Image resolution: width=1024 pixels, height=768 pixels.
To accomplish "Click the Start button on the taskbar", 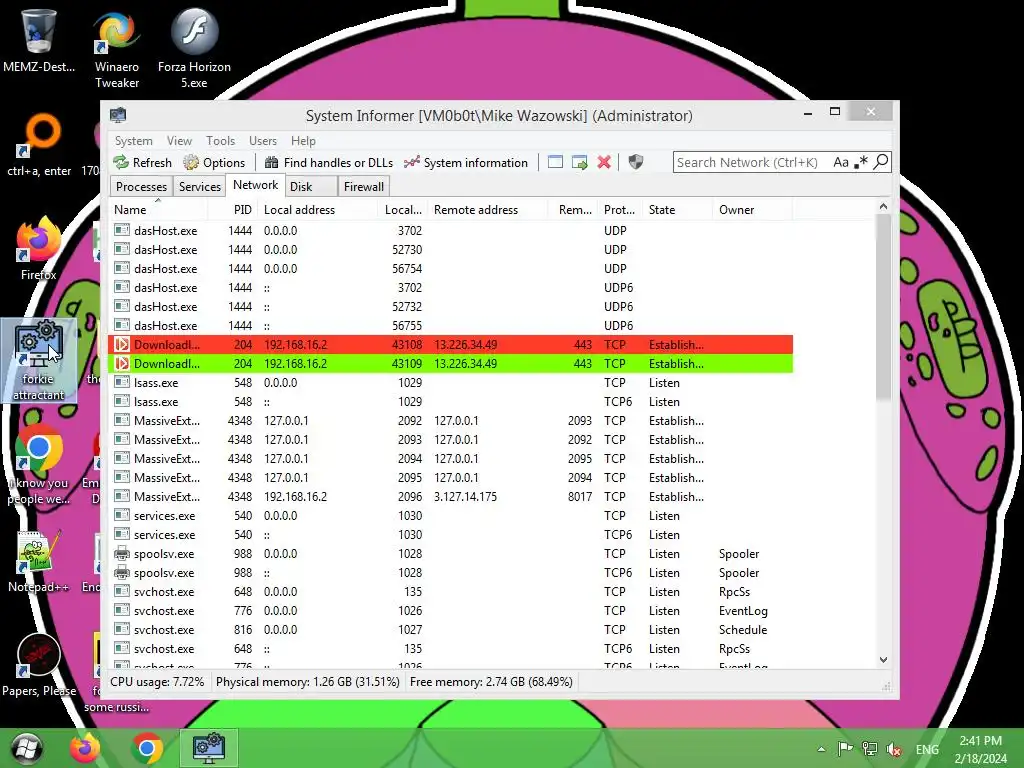I will pos(27,748).
